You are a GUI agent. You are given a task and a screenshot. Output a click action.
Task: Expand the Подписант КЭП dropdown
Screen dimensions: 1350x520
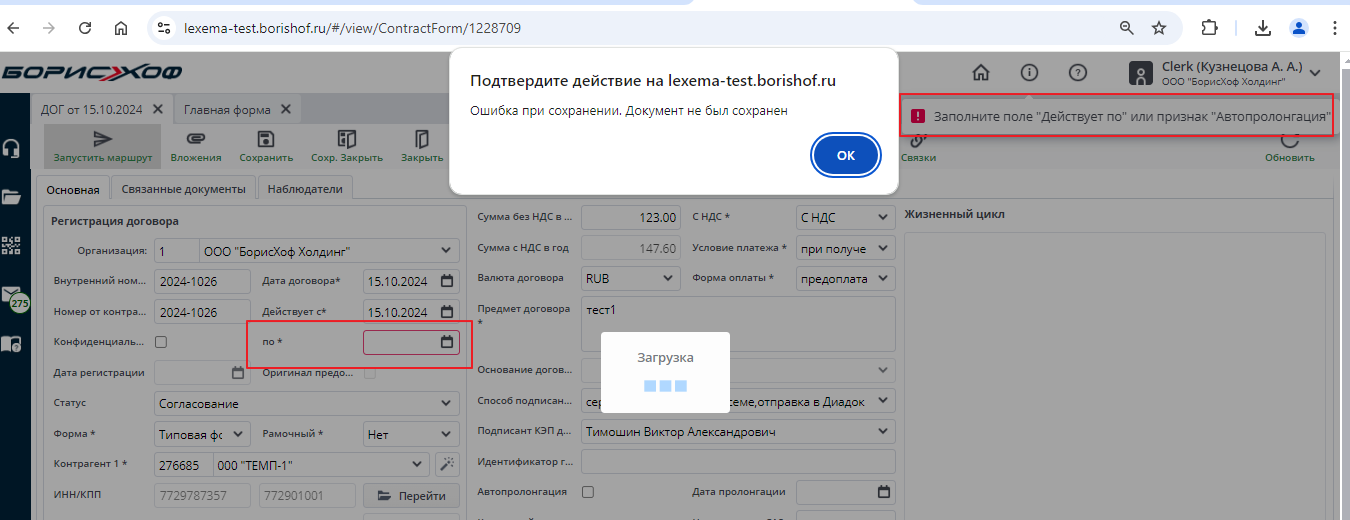(x=883, y=432)
